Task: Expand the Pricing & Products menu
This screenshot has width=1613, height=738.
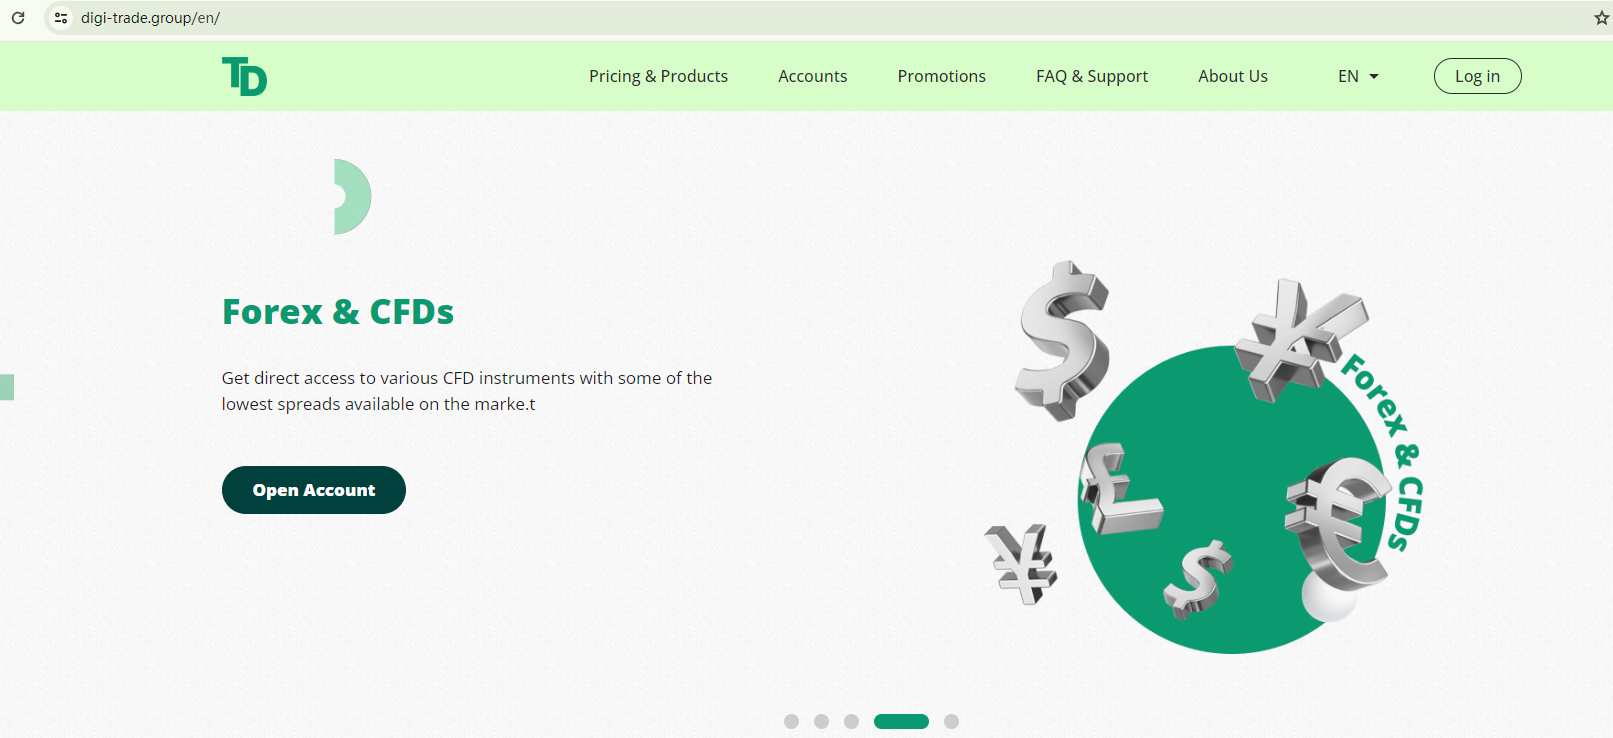Action: point(658,76)
